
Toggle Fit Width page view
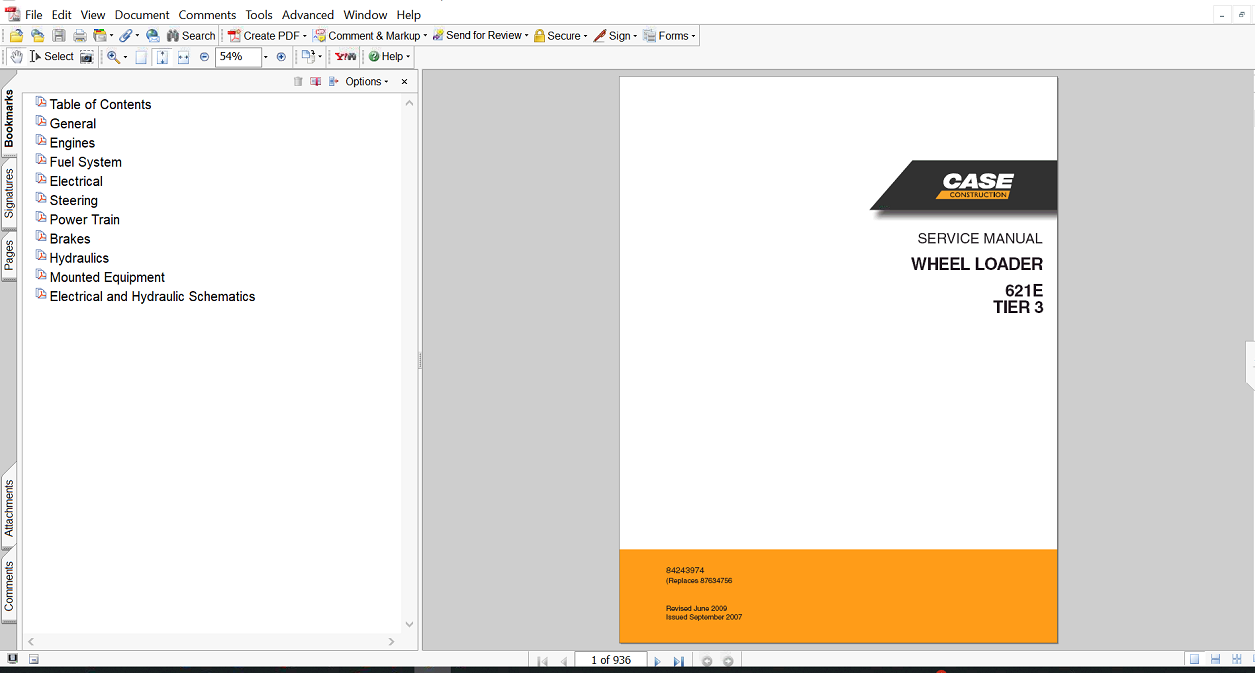pyautogui.click(x=183, y=57)
